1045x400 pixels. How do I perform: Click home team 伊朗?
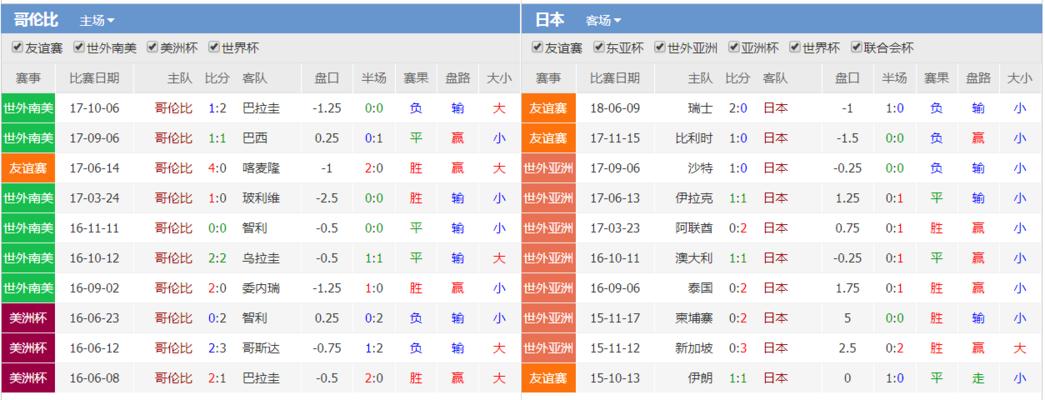[x=700, y=378]
